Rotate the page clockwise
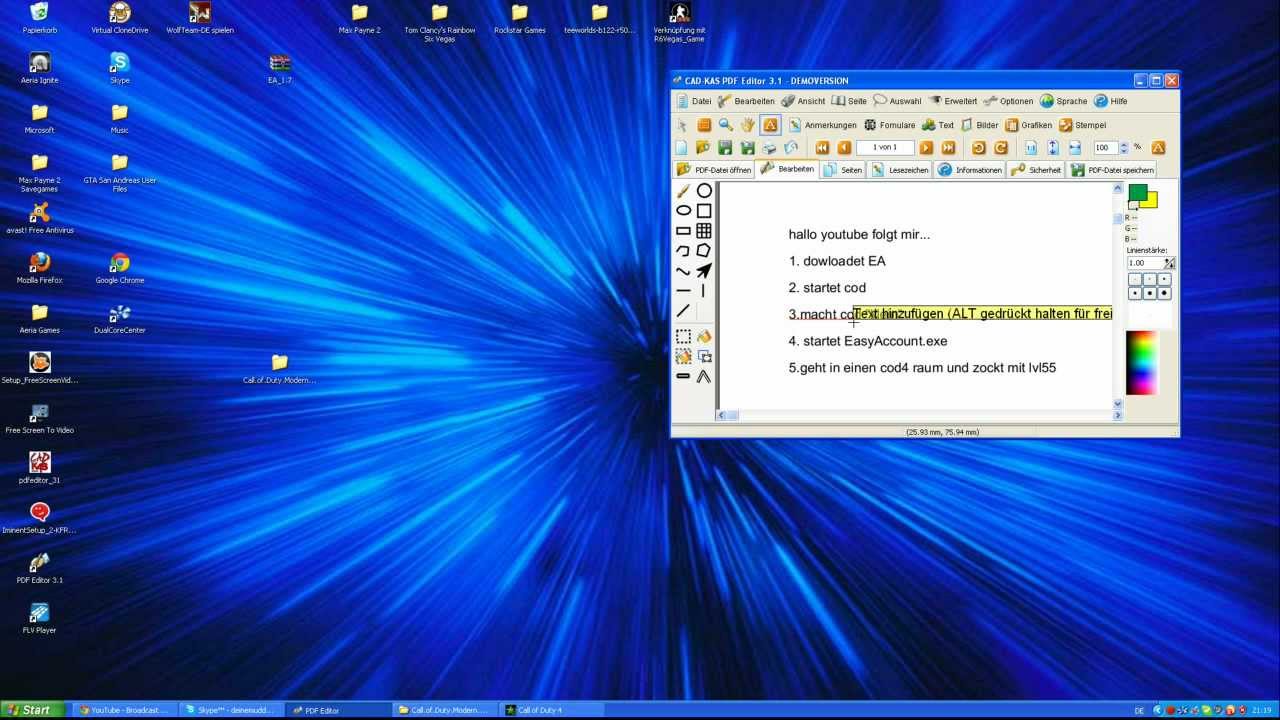This screenshot has width=1280, height=720. [x=1000, y=147]
